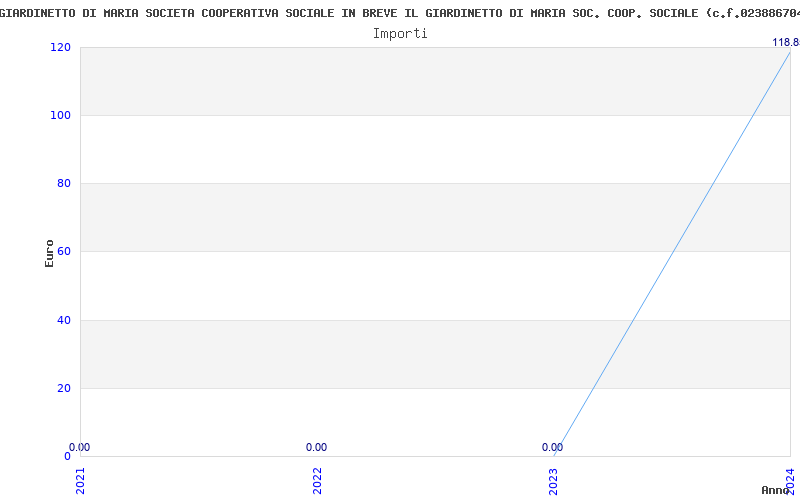Click the 0.00 label above 2022
Image resolution: width=800 pixels, height=500 pixels.
316,447
